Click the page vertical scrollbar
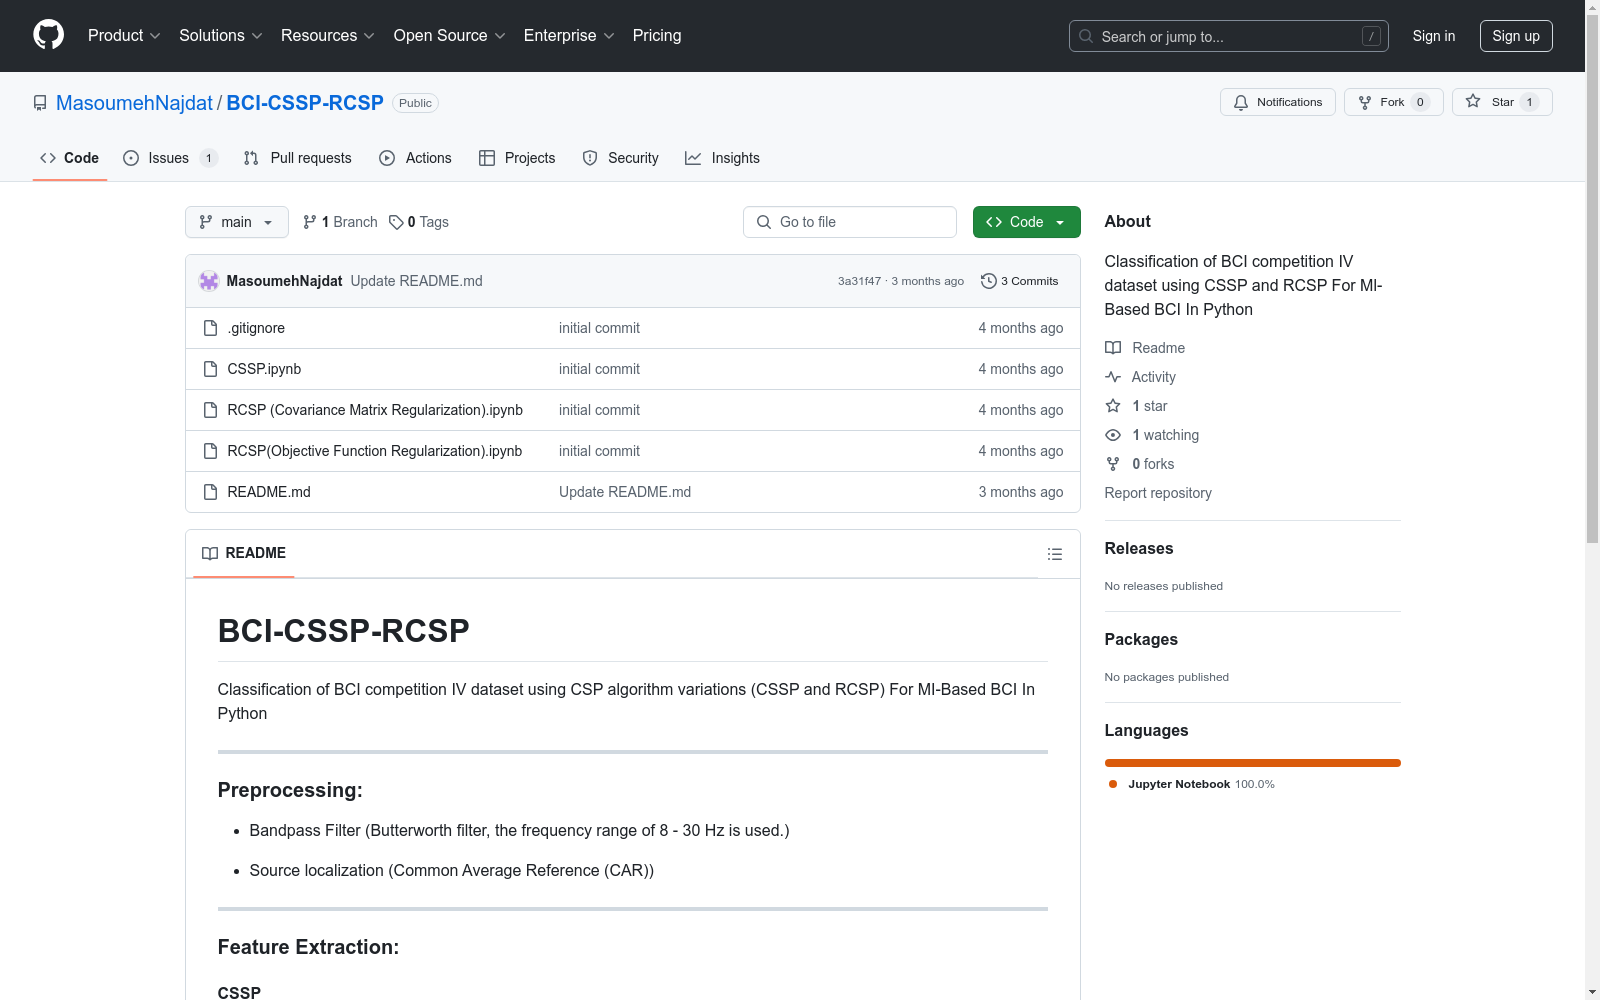Viewport: 1600px width, 1000px height. point(1592,280)
